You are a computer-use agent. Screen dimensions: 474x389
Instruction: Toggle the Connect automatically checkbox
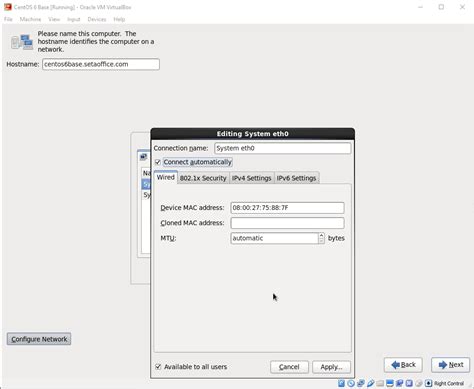tap(158, 162)
